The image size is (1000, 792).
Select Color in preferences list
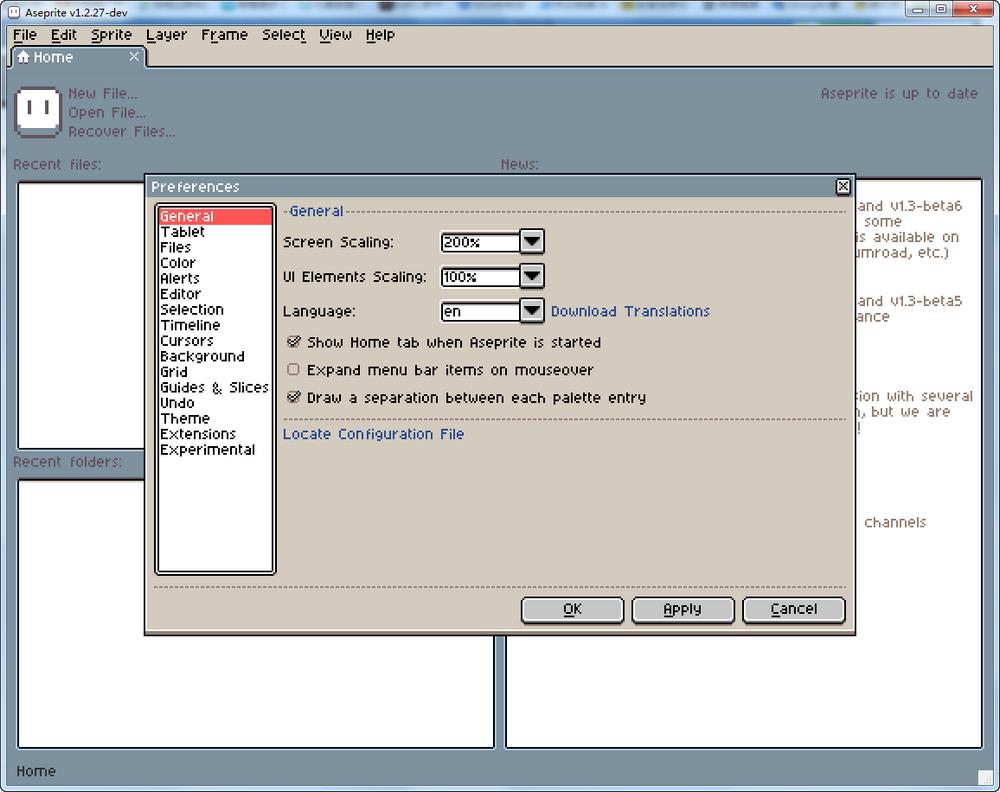pyautogui.click(x=216, y=263)
